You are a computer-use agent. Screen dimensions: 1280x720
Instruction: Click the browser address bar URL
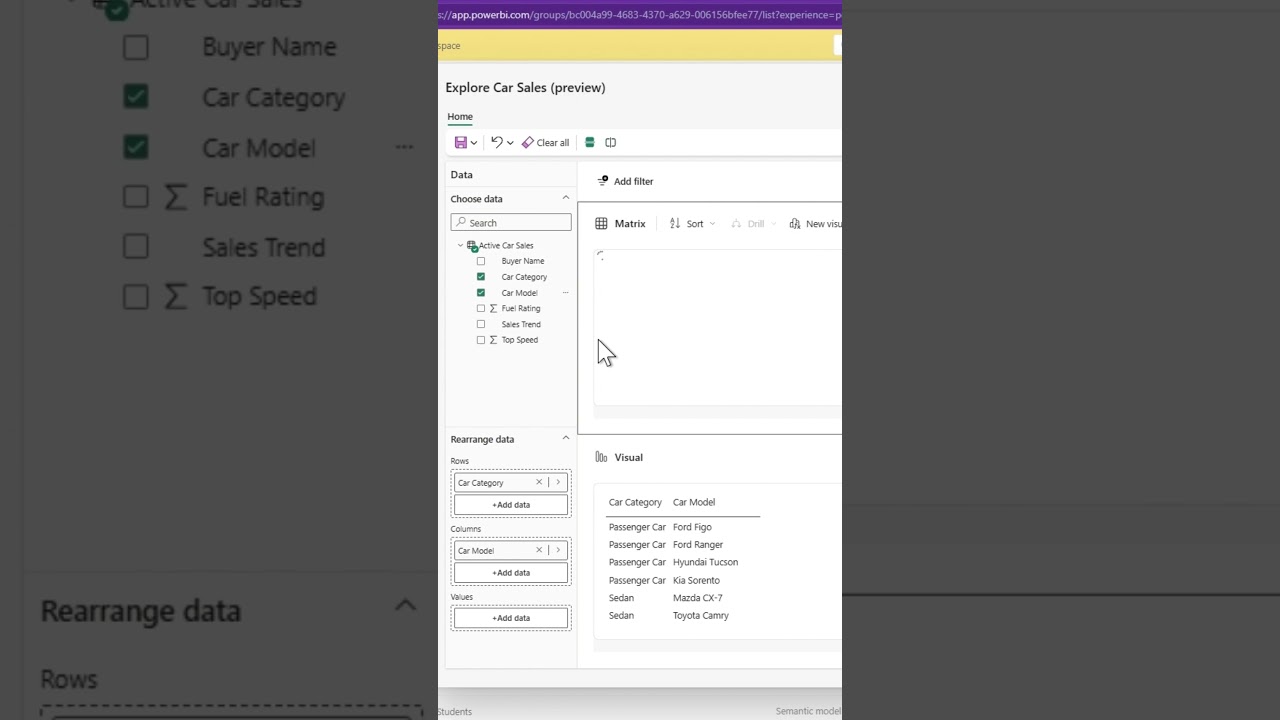(640, 15)
